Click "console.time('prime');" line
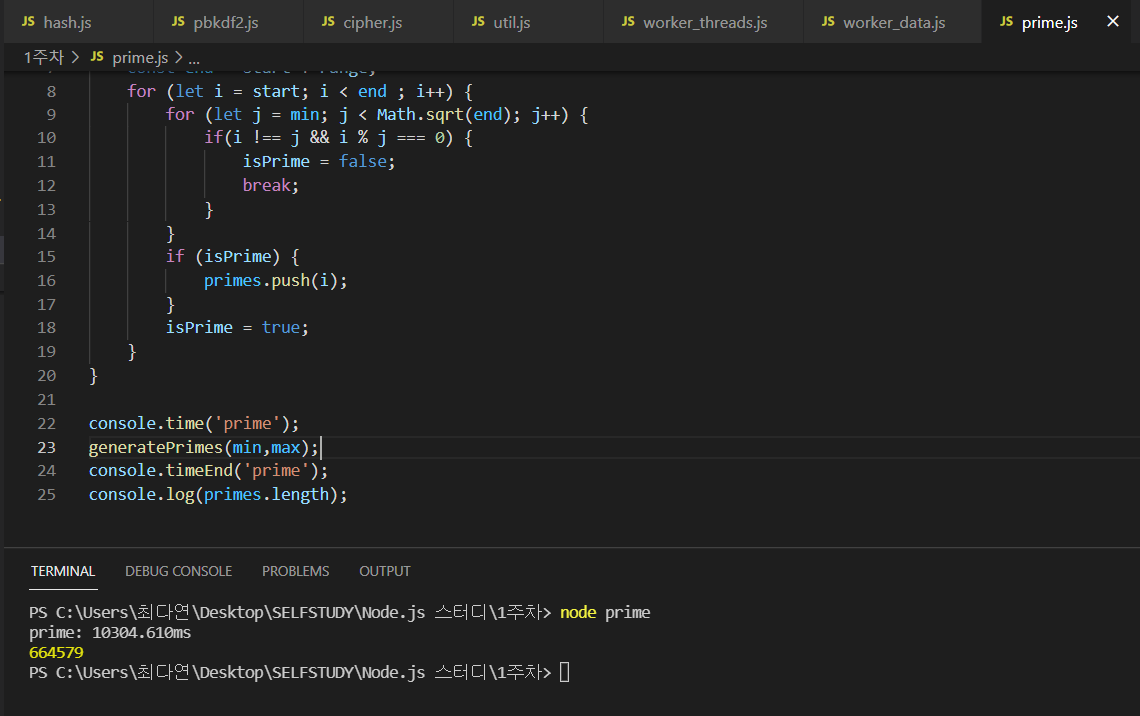Screen dimensions: 1140x716 tap(193, 424)
